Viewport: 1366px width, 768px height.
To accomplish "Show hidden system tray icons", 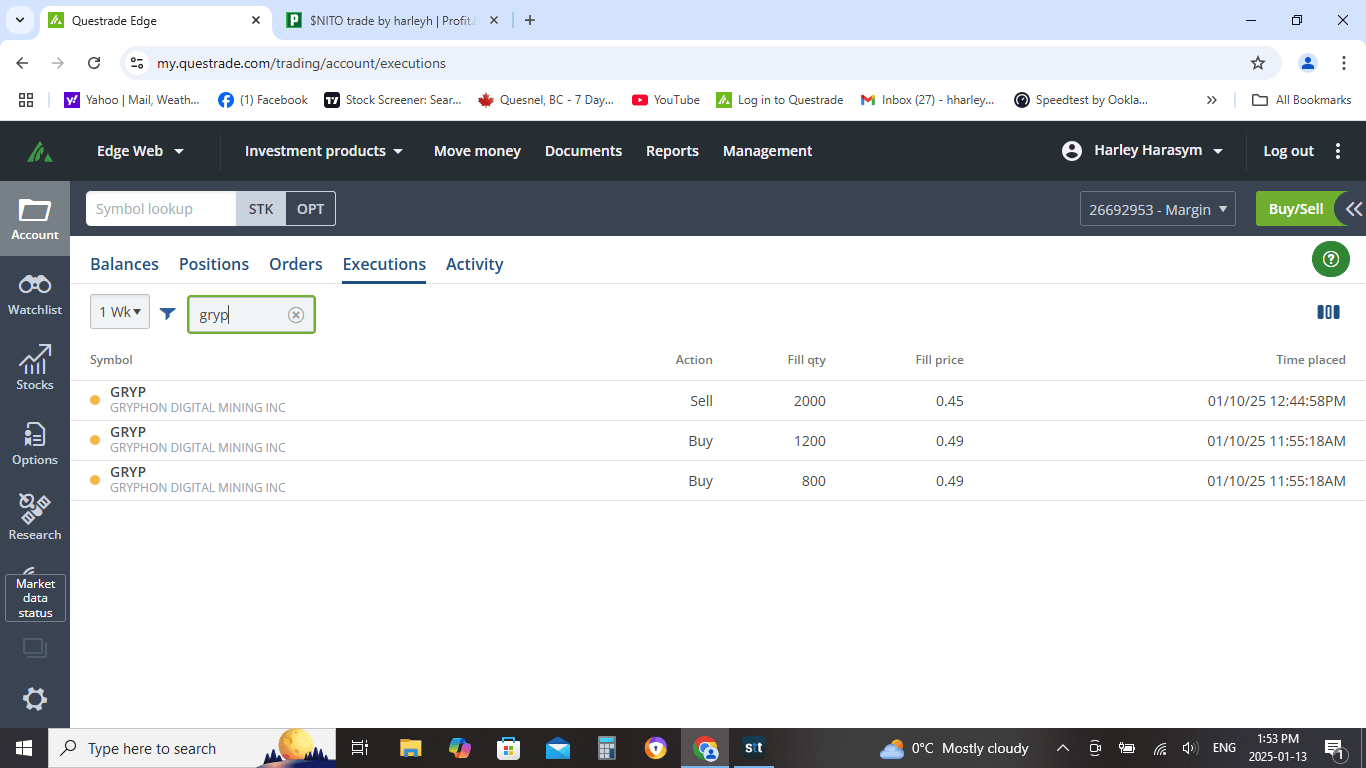I will click(x=1063, y=748).
